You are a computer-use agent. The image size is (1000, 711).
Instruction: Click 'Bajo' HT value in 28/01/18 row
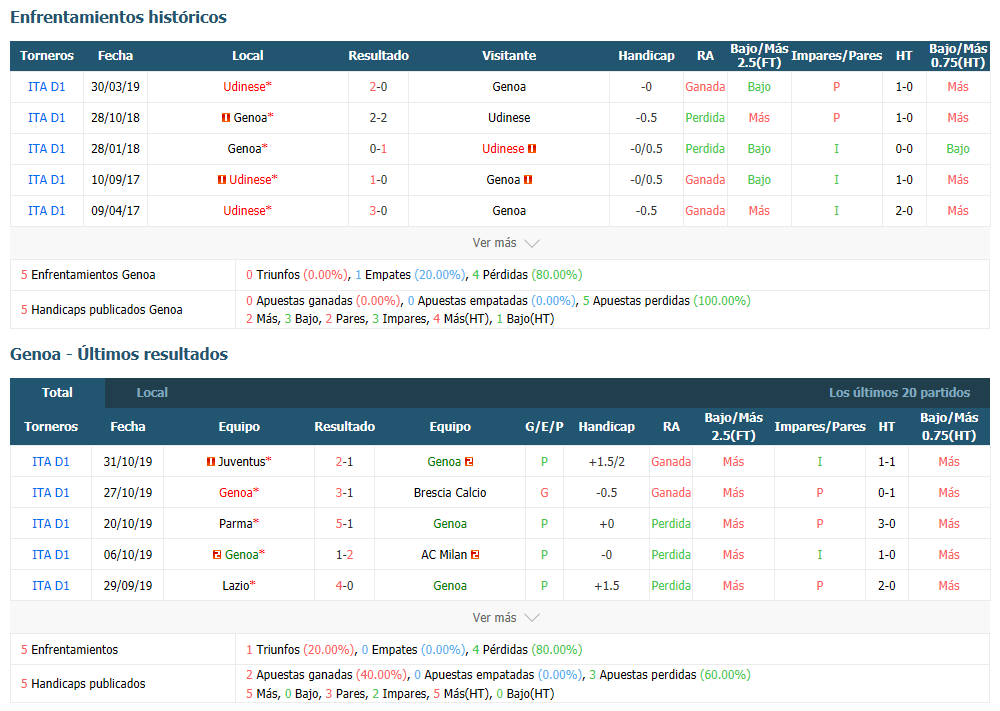[958, 149]
